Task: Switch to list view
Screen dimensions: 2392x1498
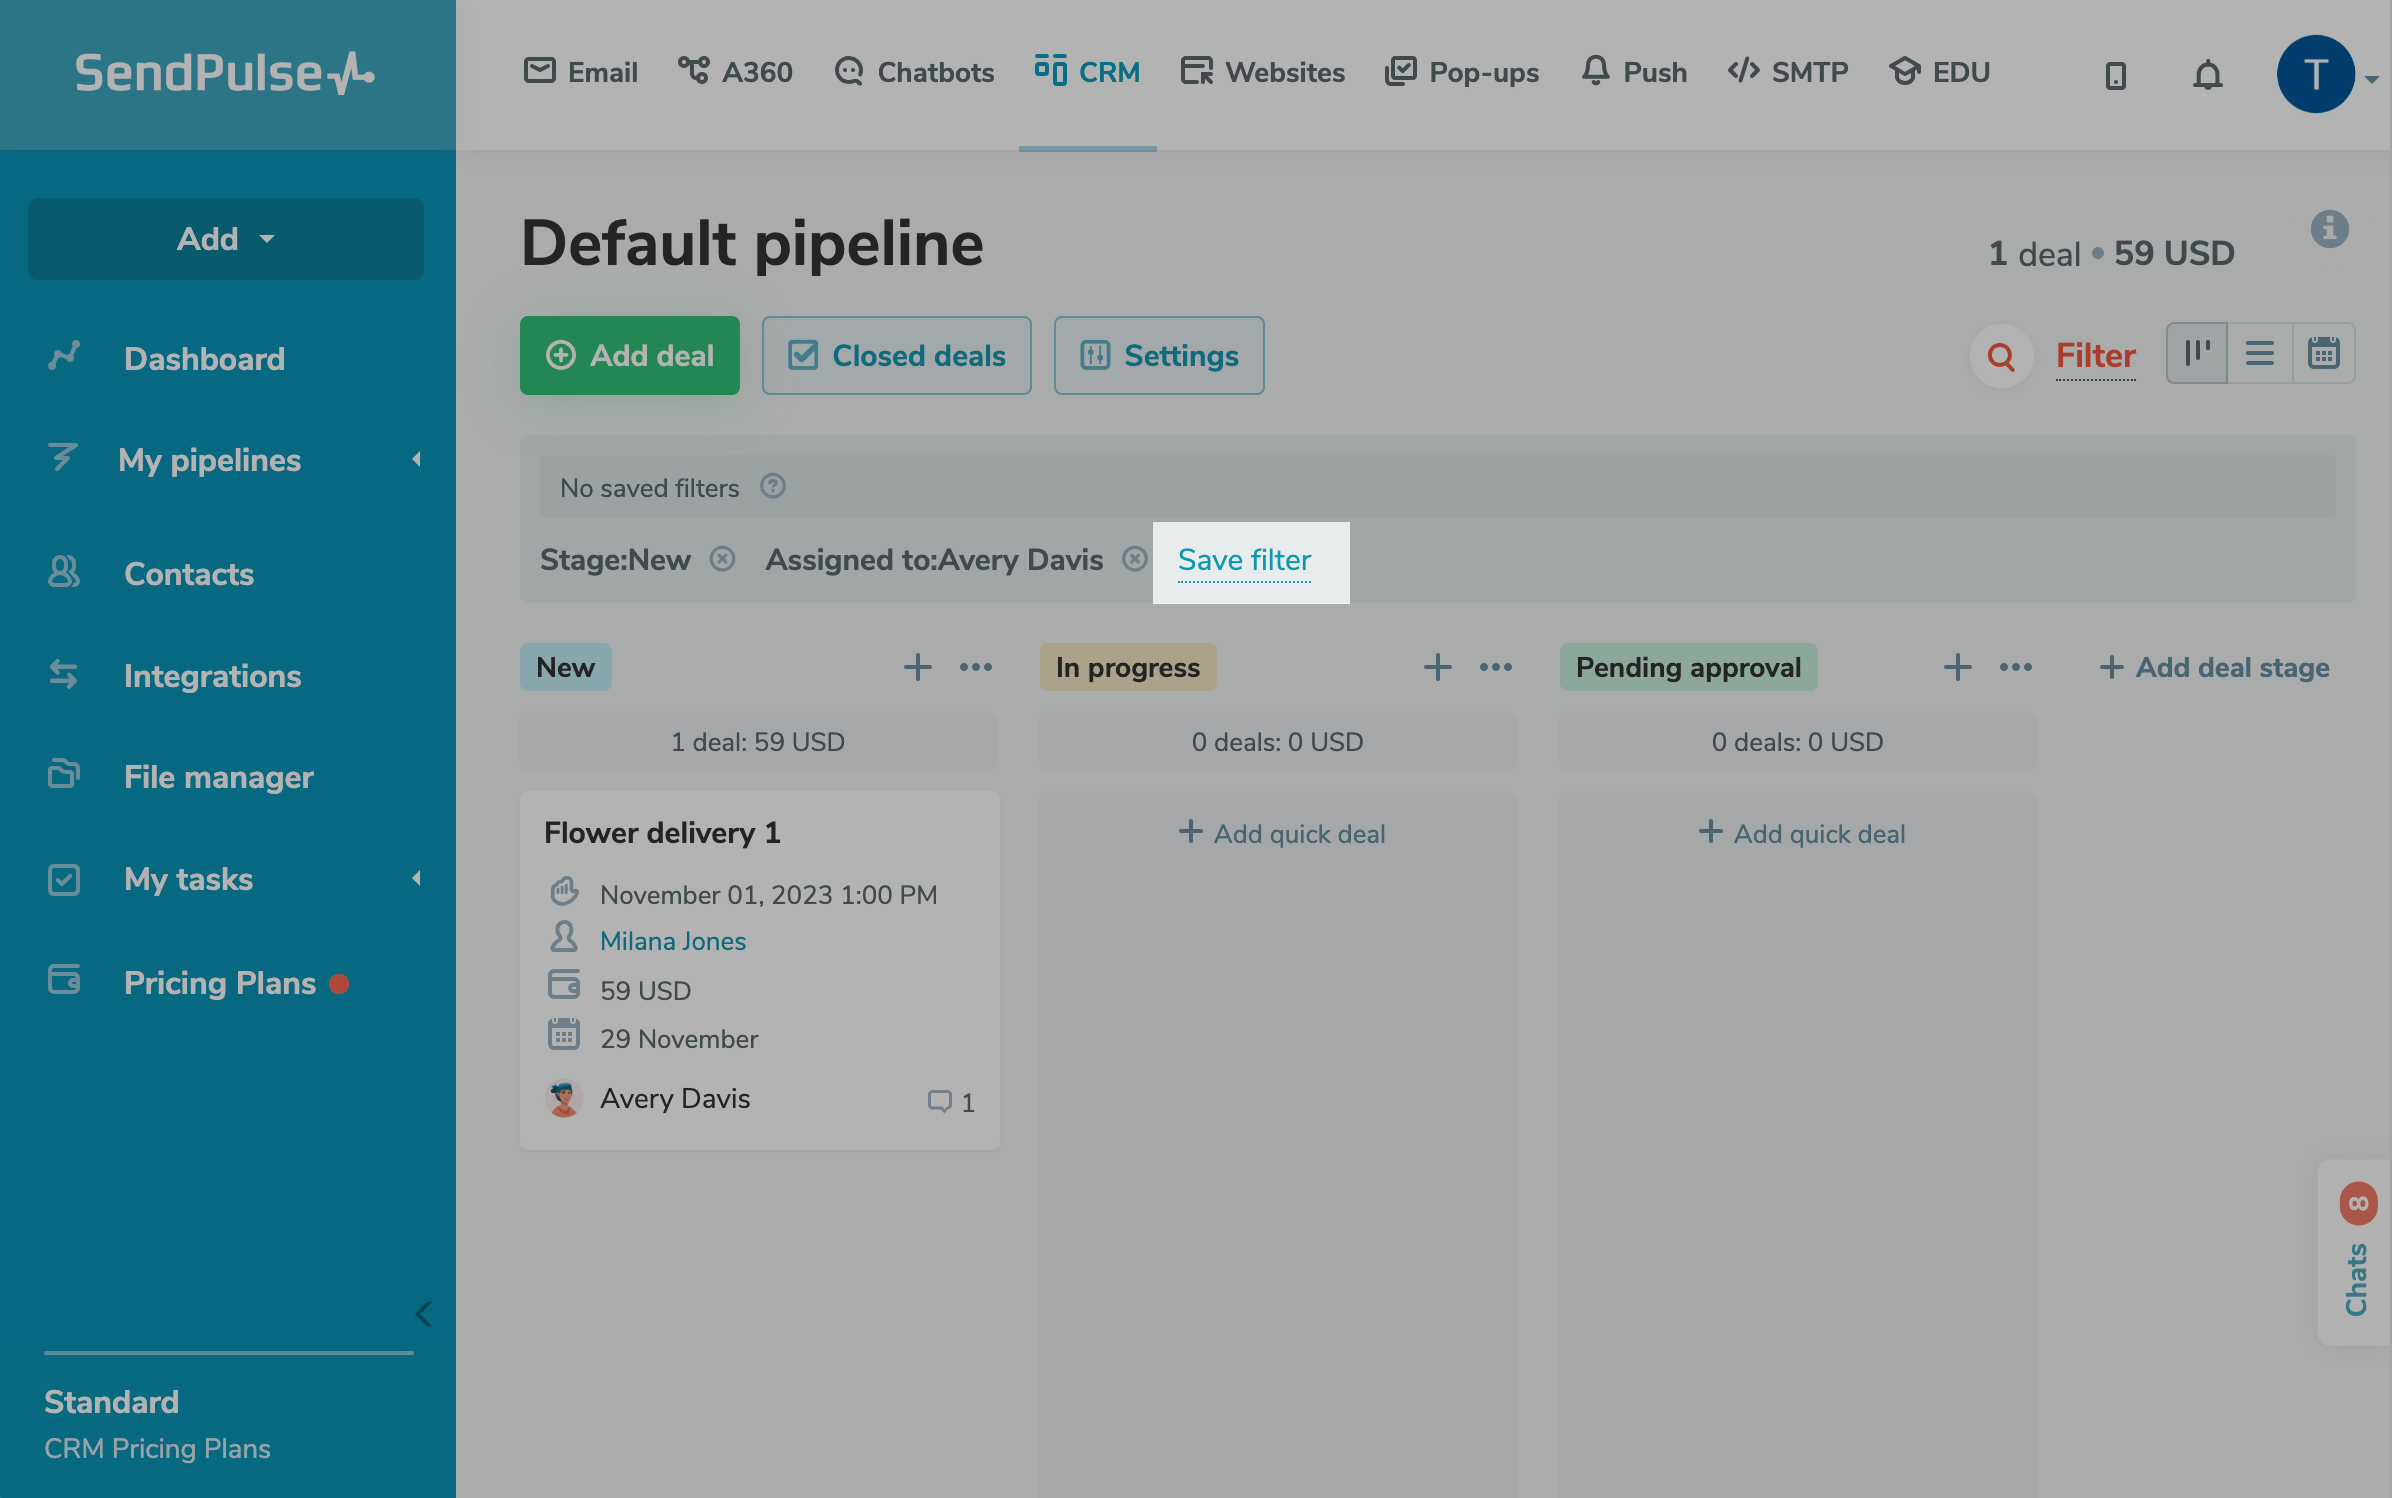Action: 2259,353
